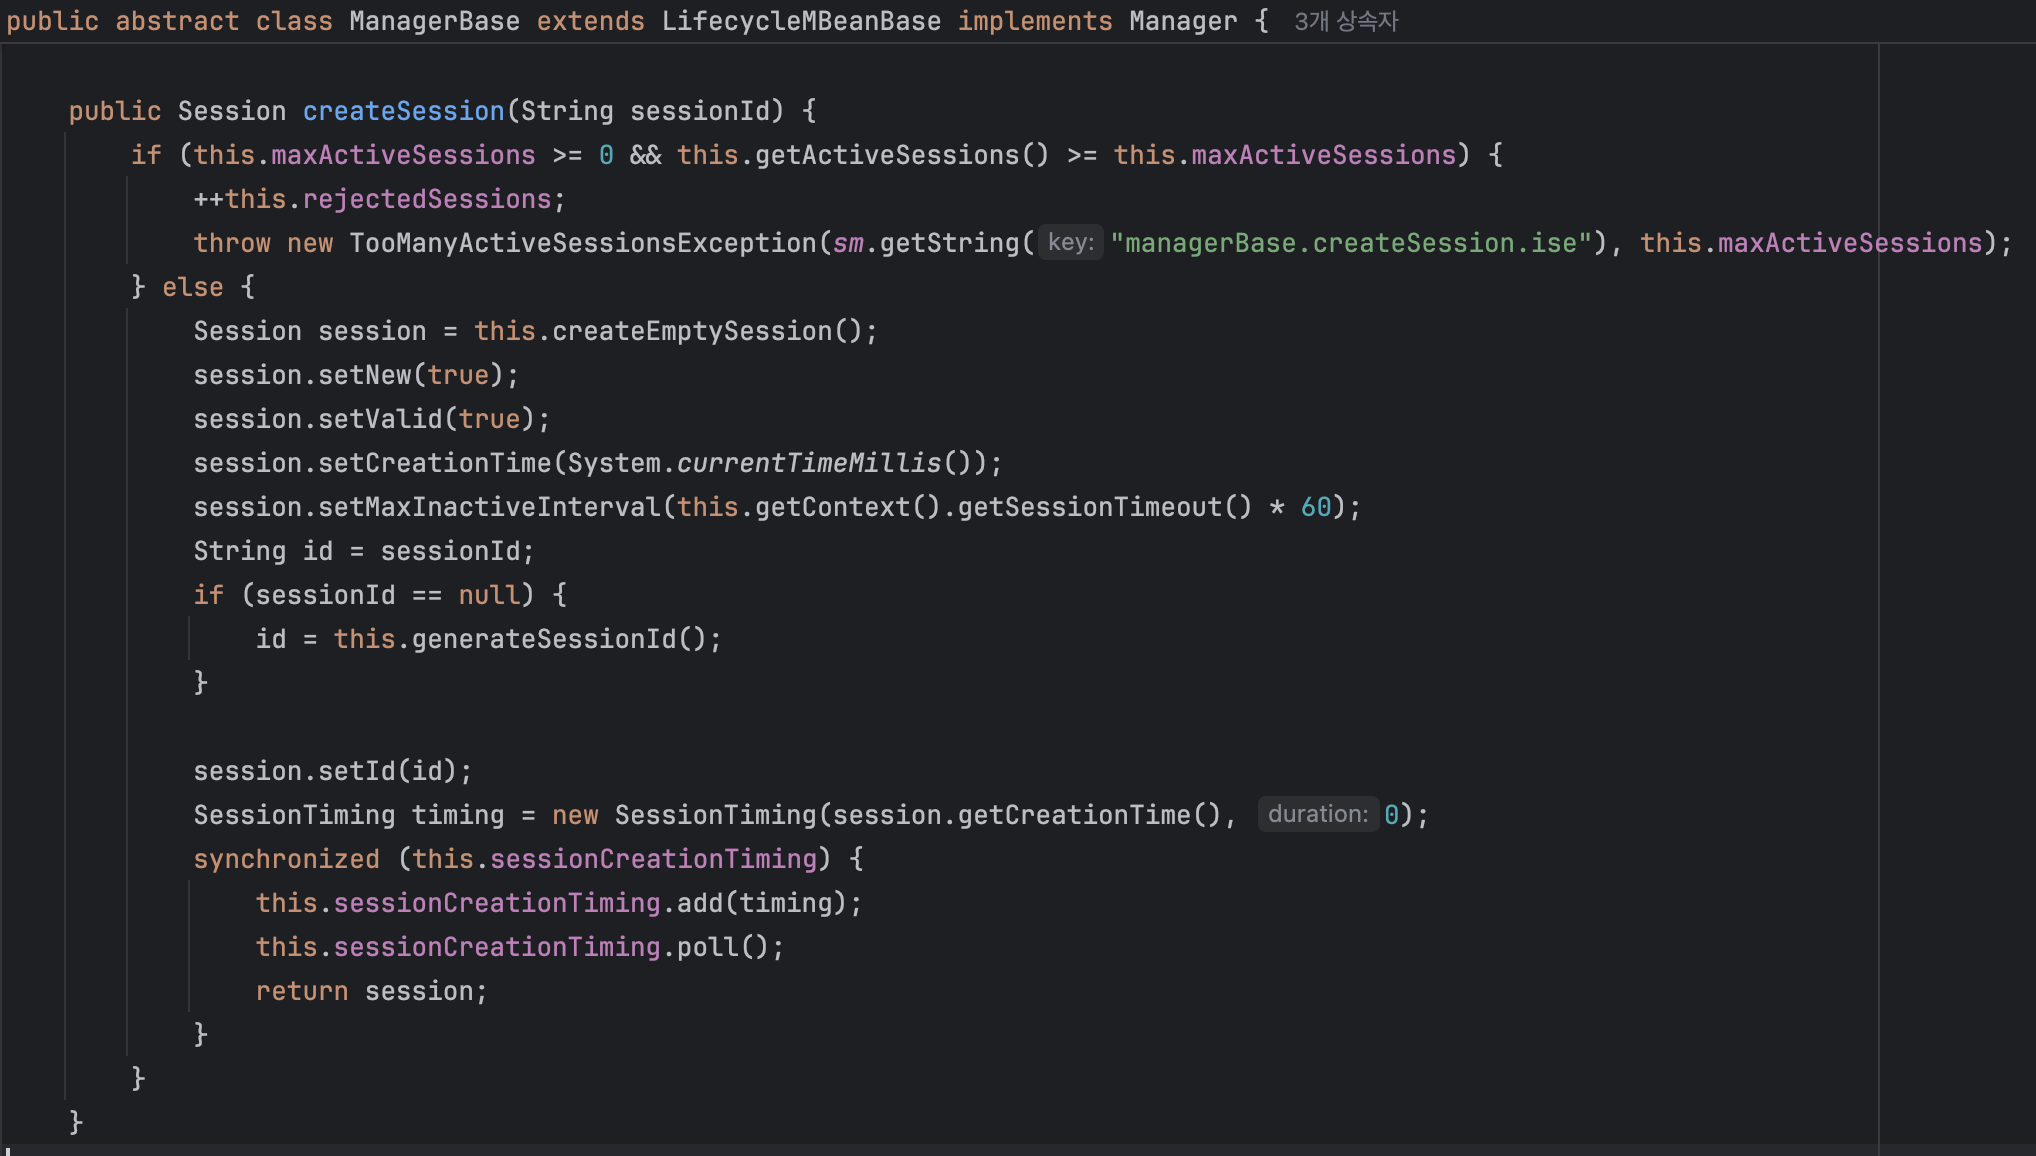Screen dimensions: 2036x1156
Task: Click the "managerBase.createSession.ise" string literal
Action: pyautogui.click(x=1350, y=243)
